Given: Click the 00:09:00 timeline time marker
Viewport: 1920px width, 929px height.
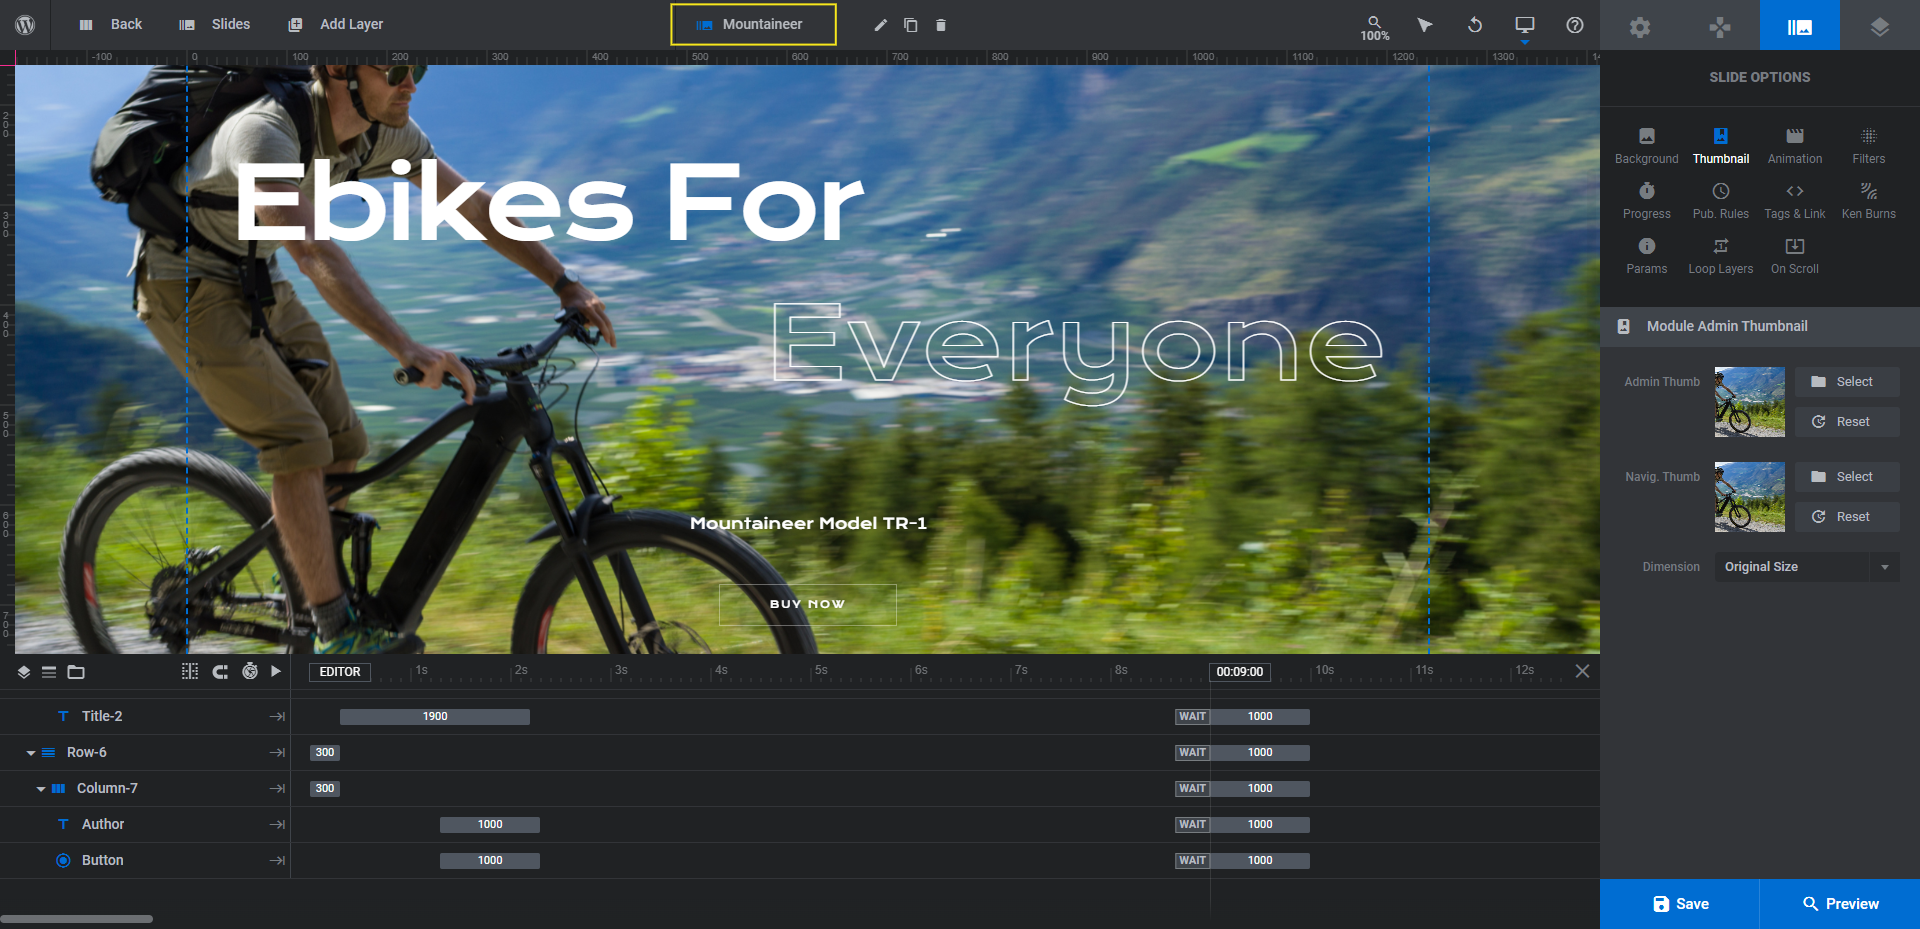Looking at the screenshot, I should [1240, 672].
